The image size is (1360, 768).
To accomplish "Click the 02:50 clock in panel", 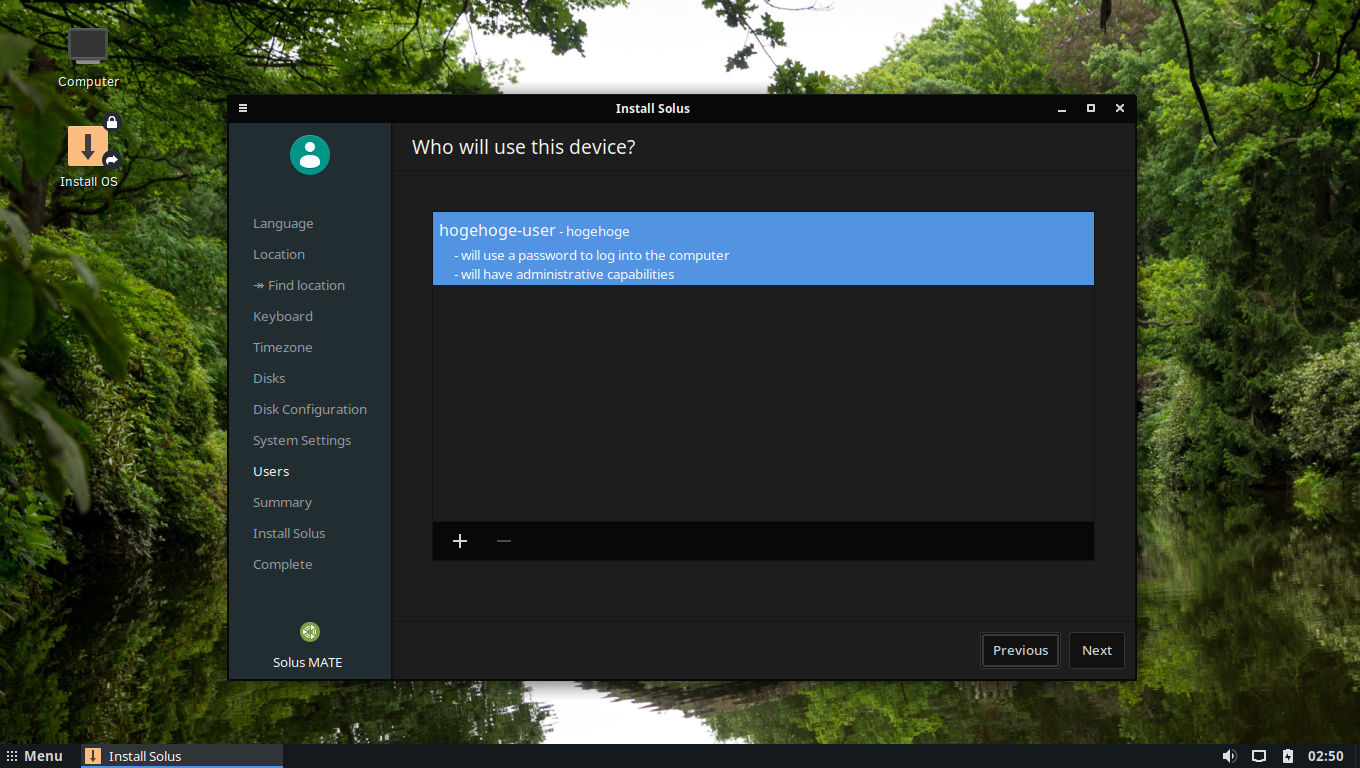I will 1326,756.
